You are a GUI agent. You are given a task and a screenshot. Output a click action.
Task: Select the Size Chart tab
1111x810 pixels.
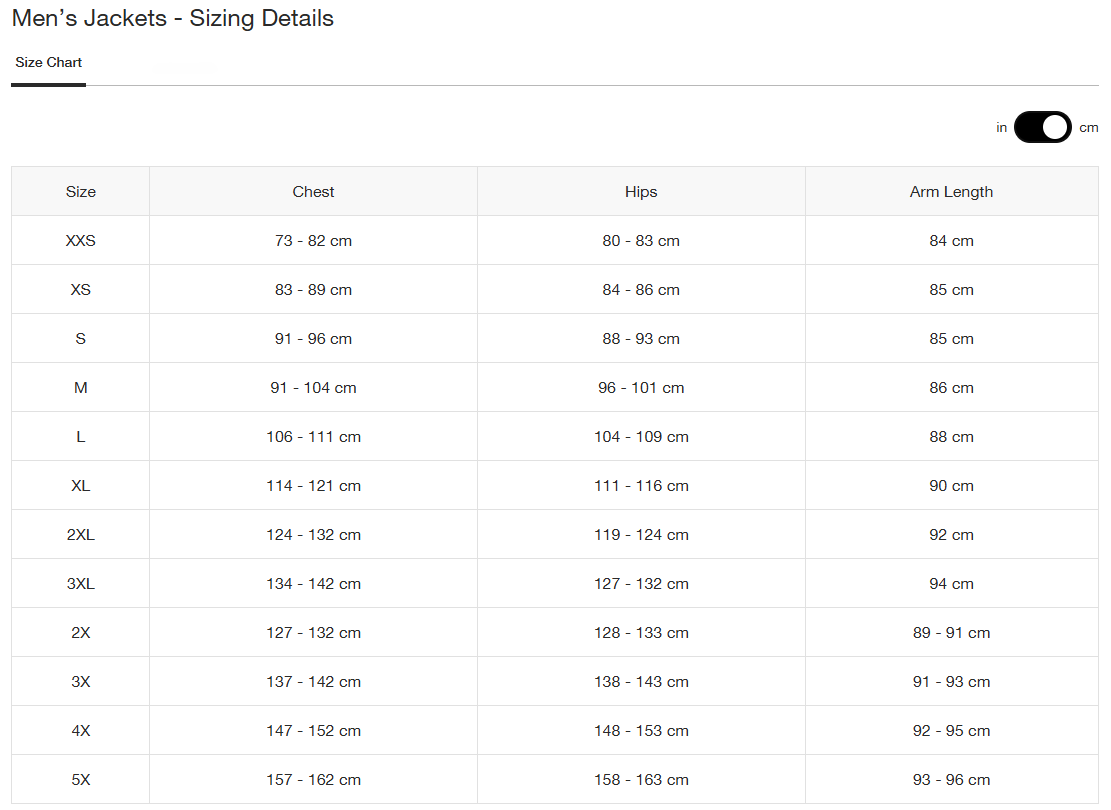[x=48, y=63]
